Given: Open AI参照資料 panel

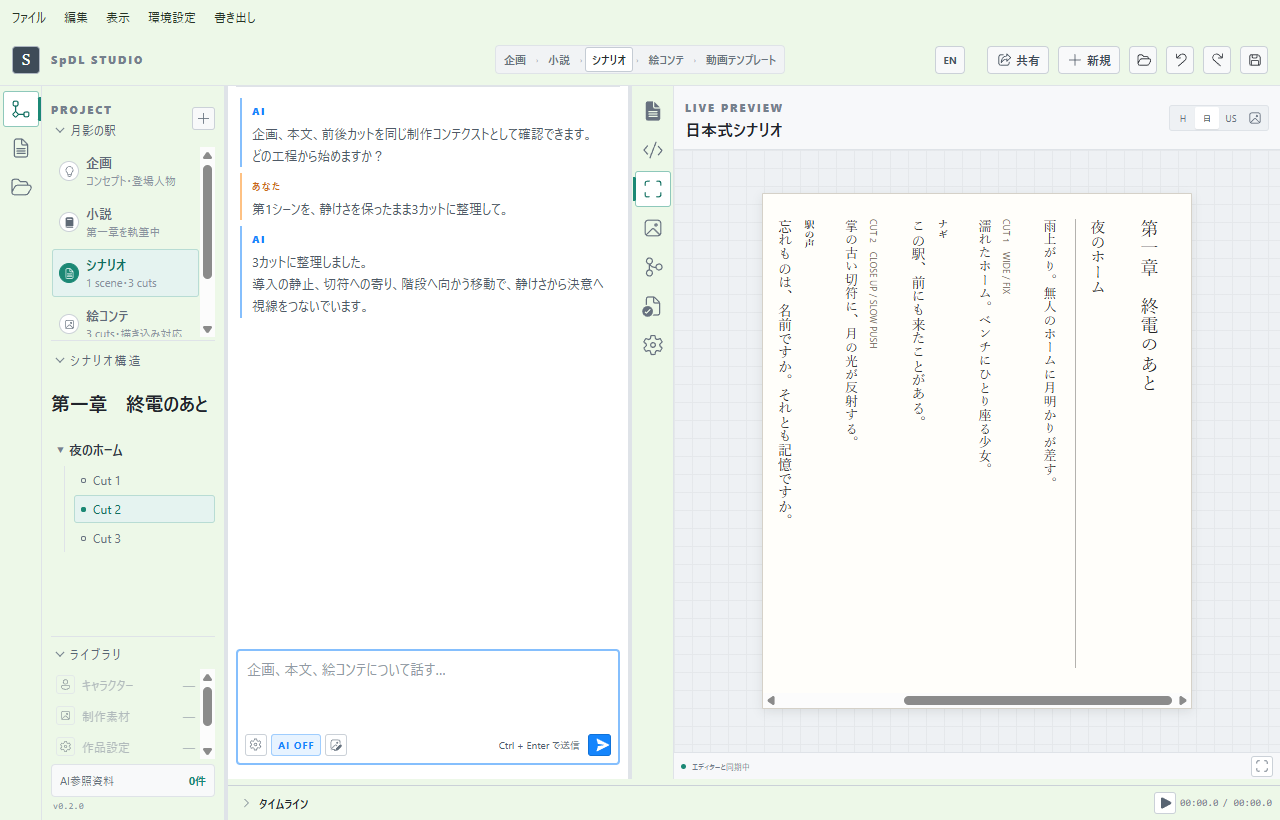Looking at the screenshot, I should click(x=133, y=781).
